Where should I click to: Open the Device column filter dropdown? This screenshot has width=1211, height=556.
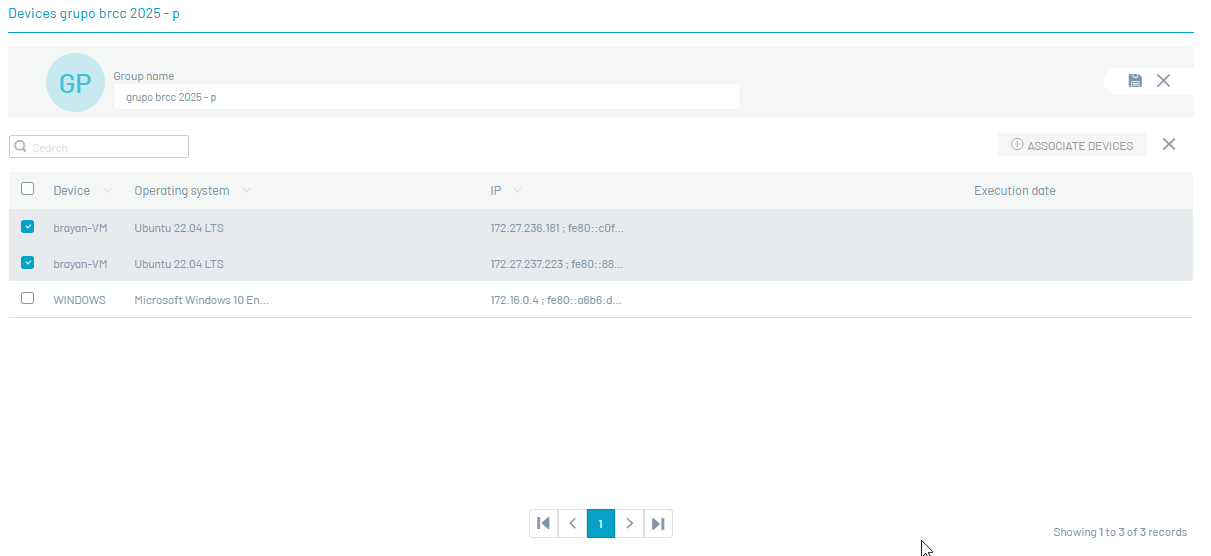coord(107,191)
